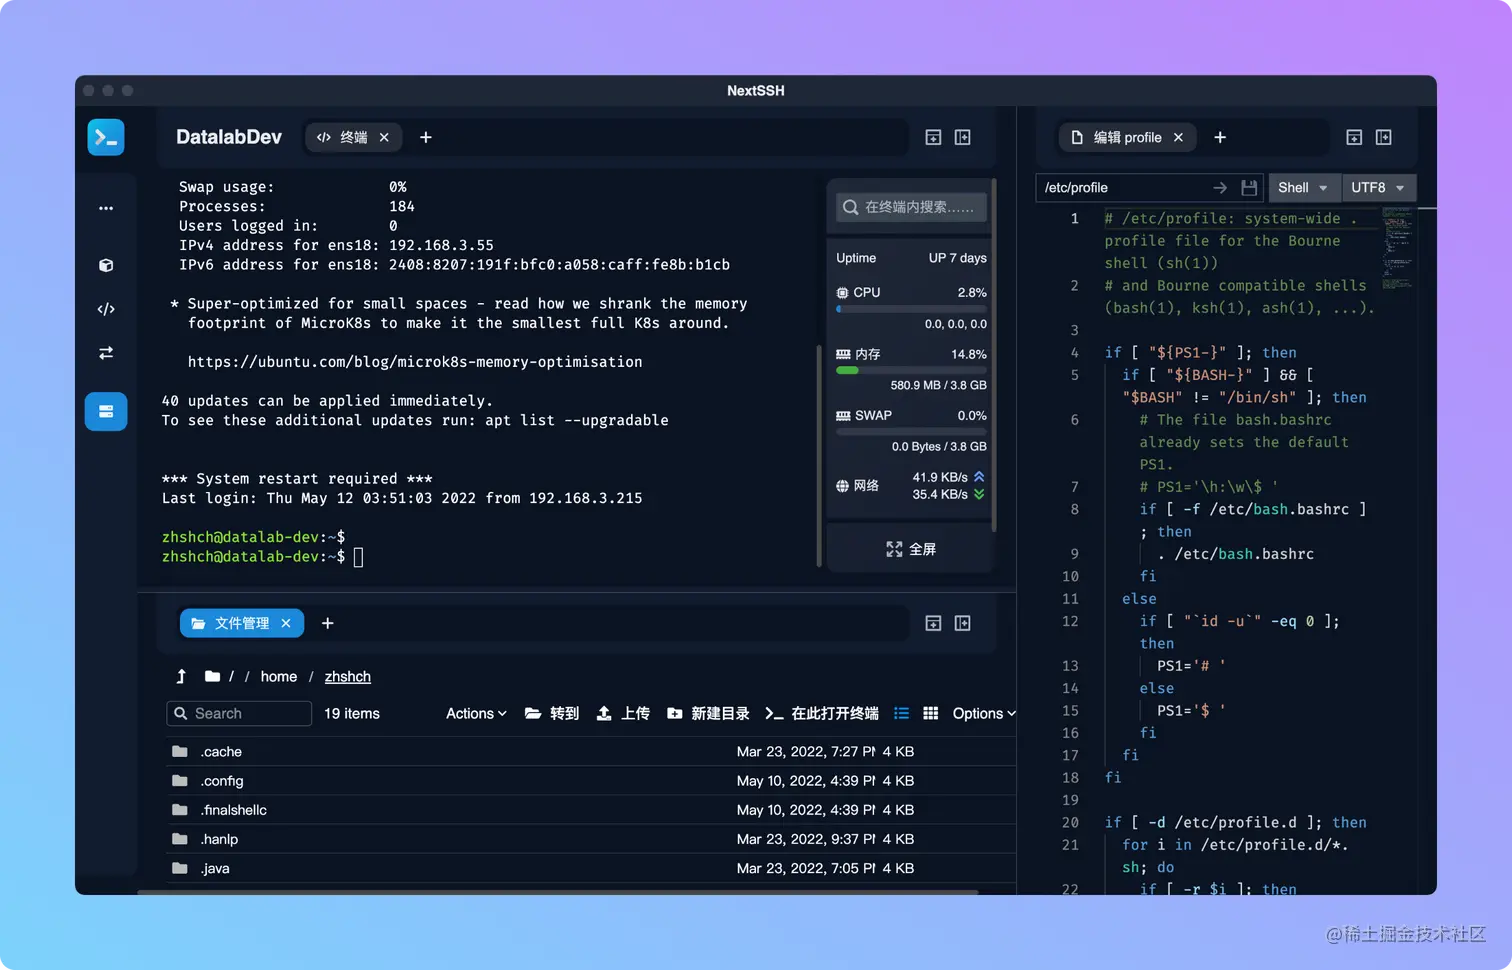Image resolution: width=1512 pixels, height=970 pixels.
Task: Click the split-pane icon beside terminal tabs
Action: [x=961, y=137]
